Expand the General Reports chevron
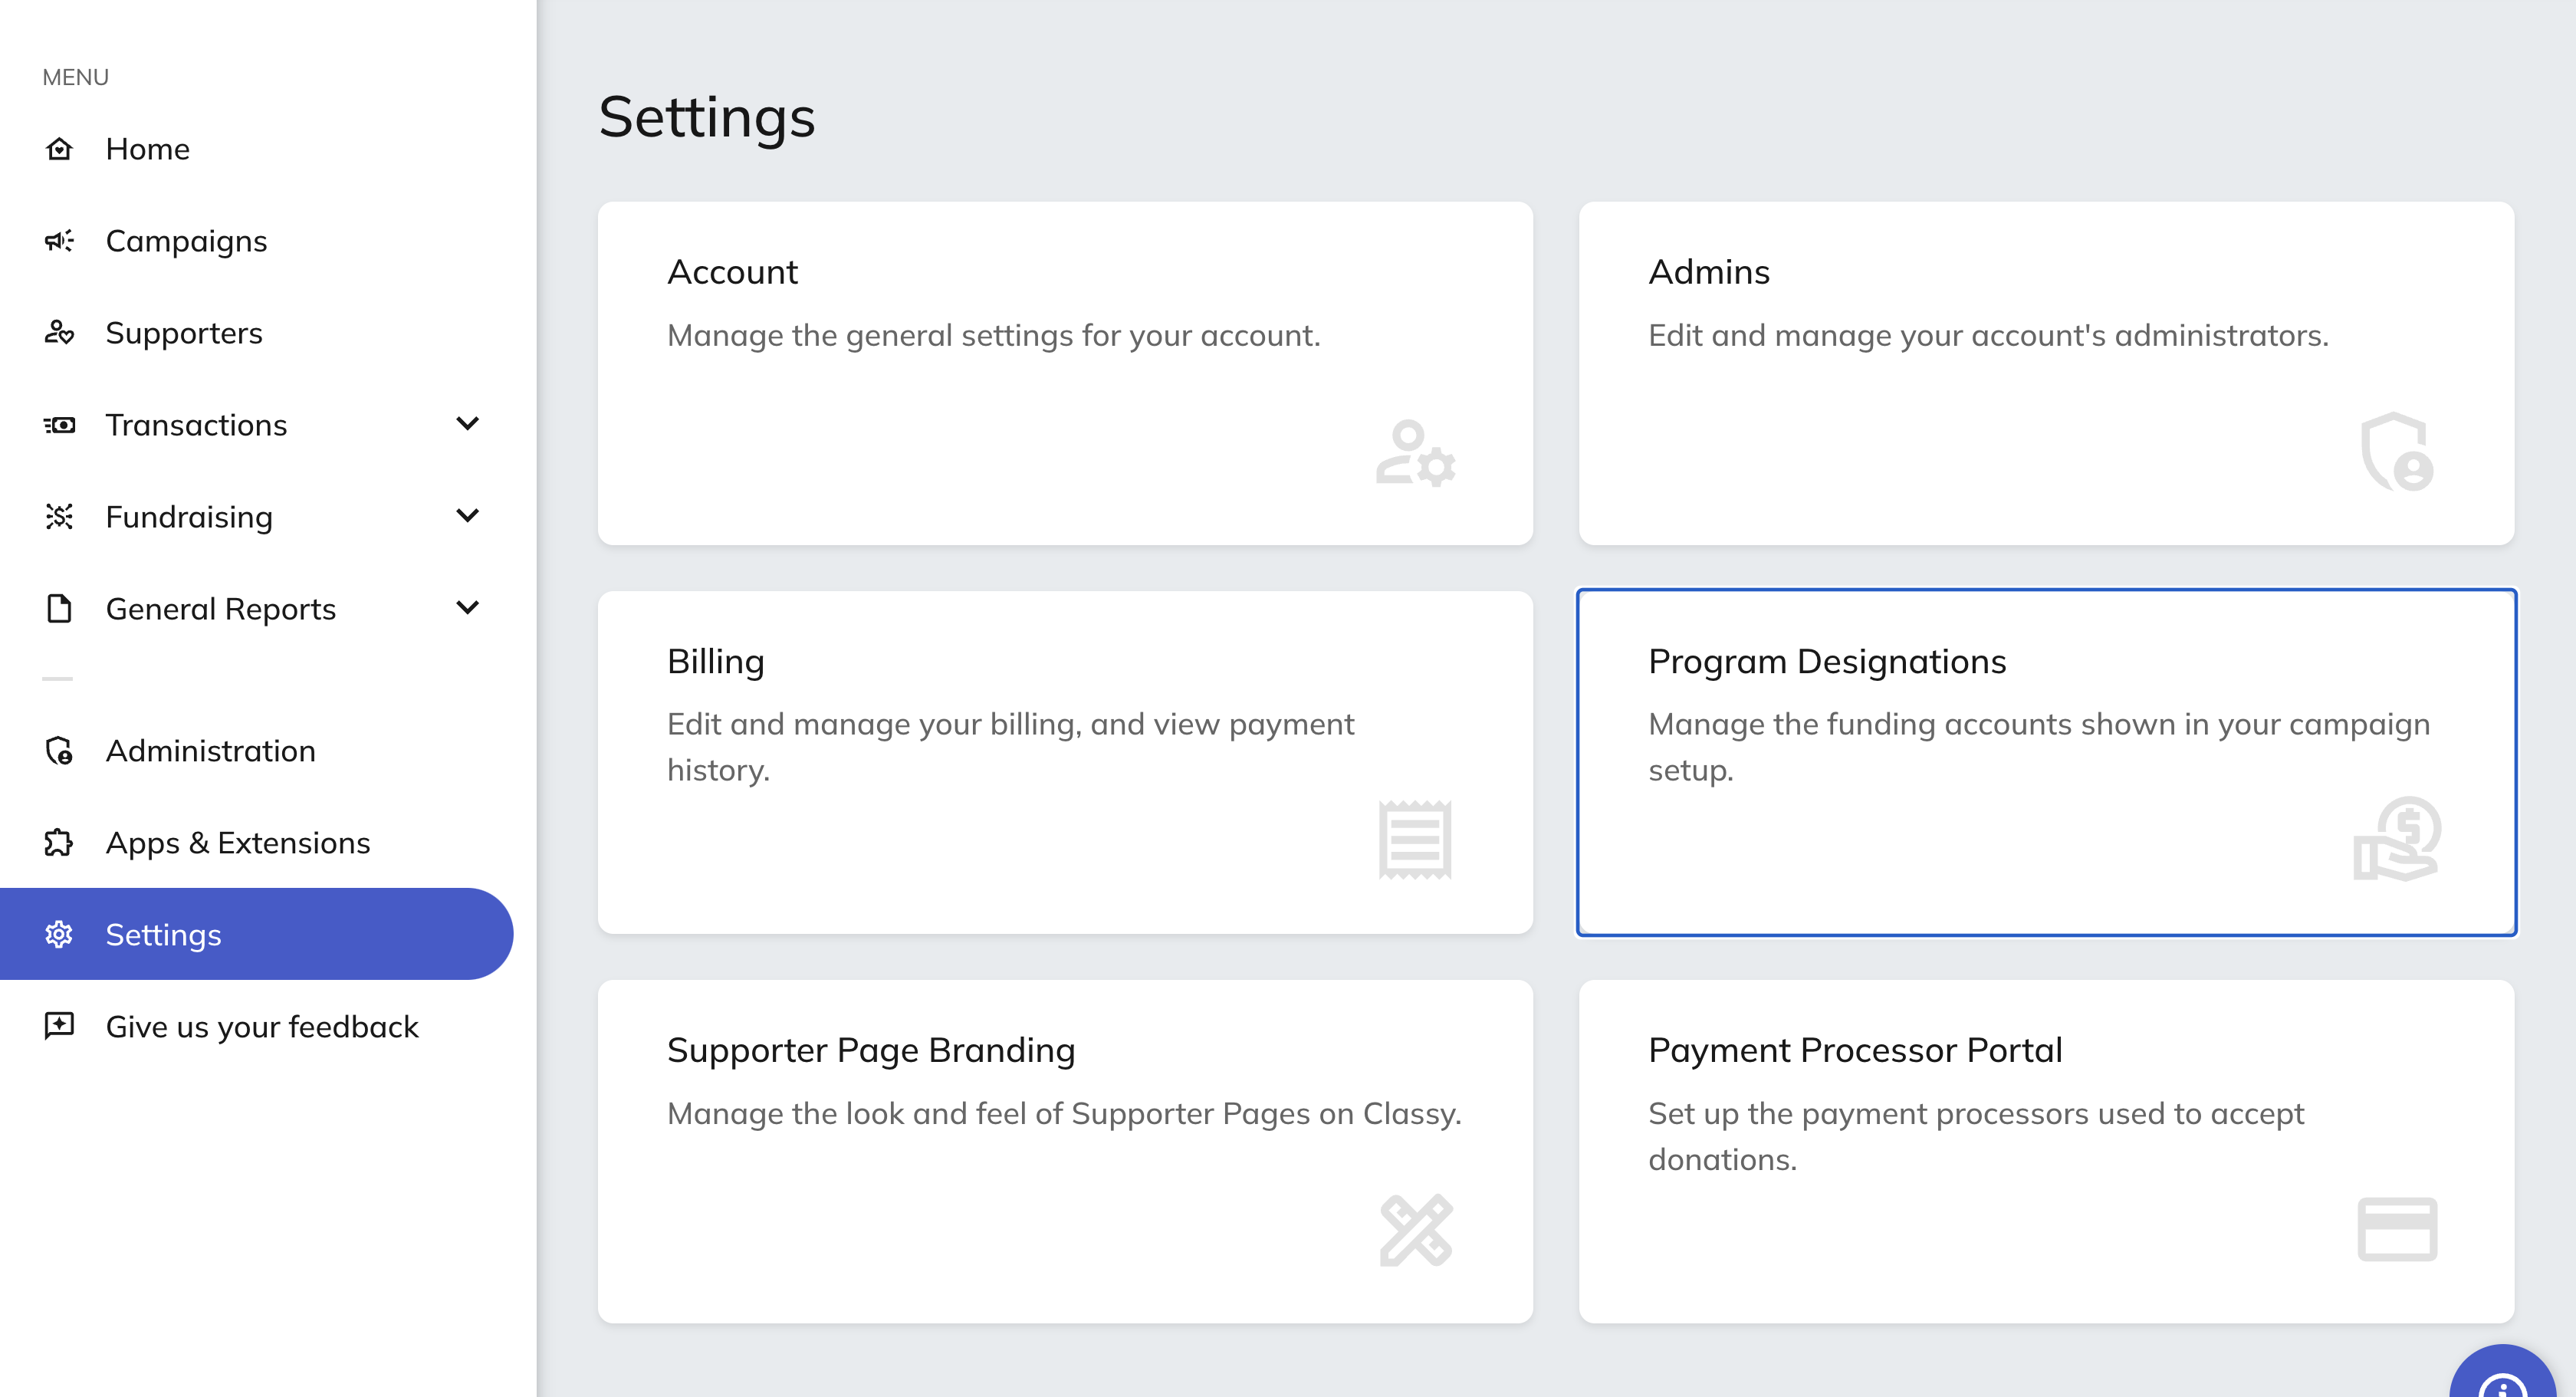The image size is (2576, 1397). click(467, 608)
